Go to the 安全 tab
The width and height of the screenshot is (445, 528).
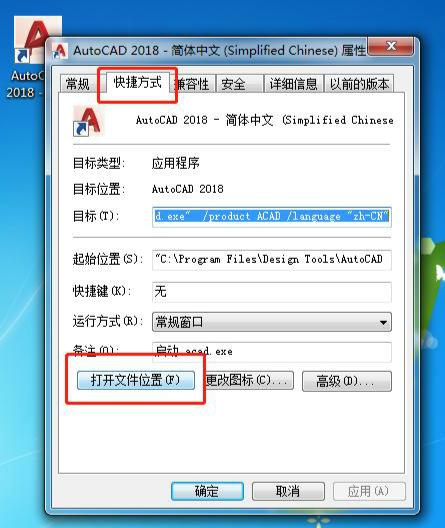click(x=239, y=84)
